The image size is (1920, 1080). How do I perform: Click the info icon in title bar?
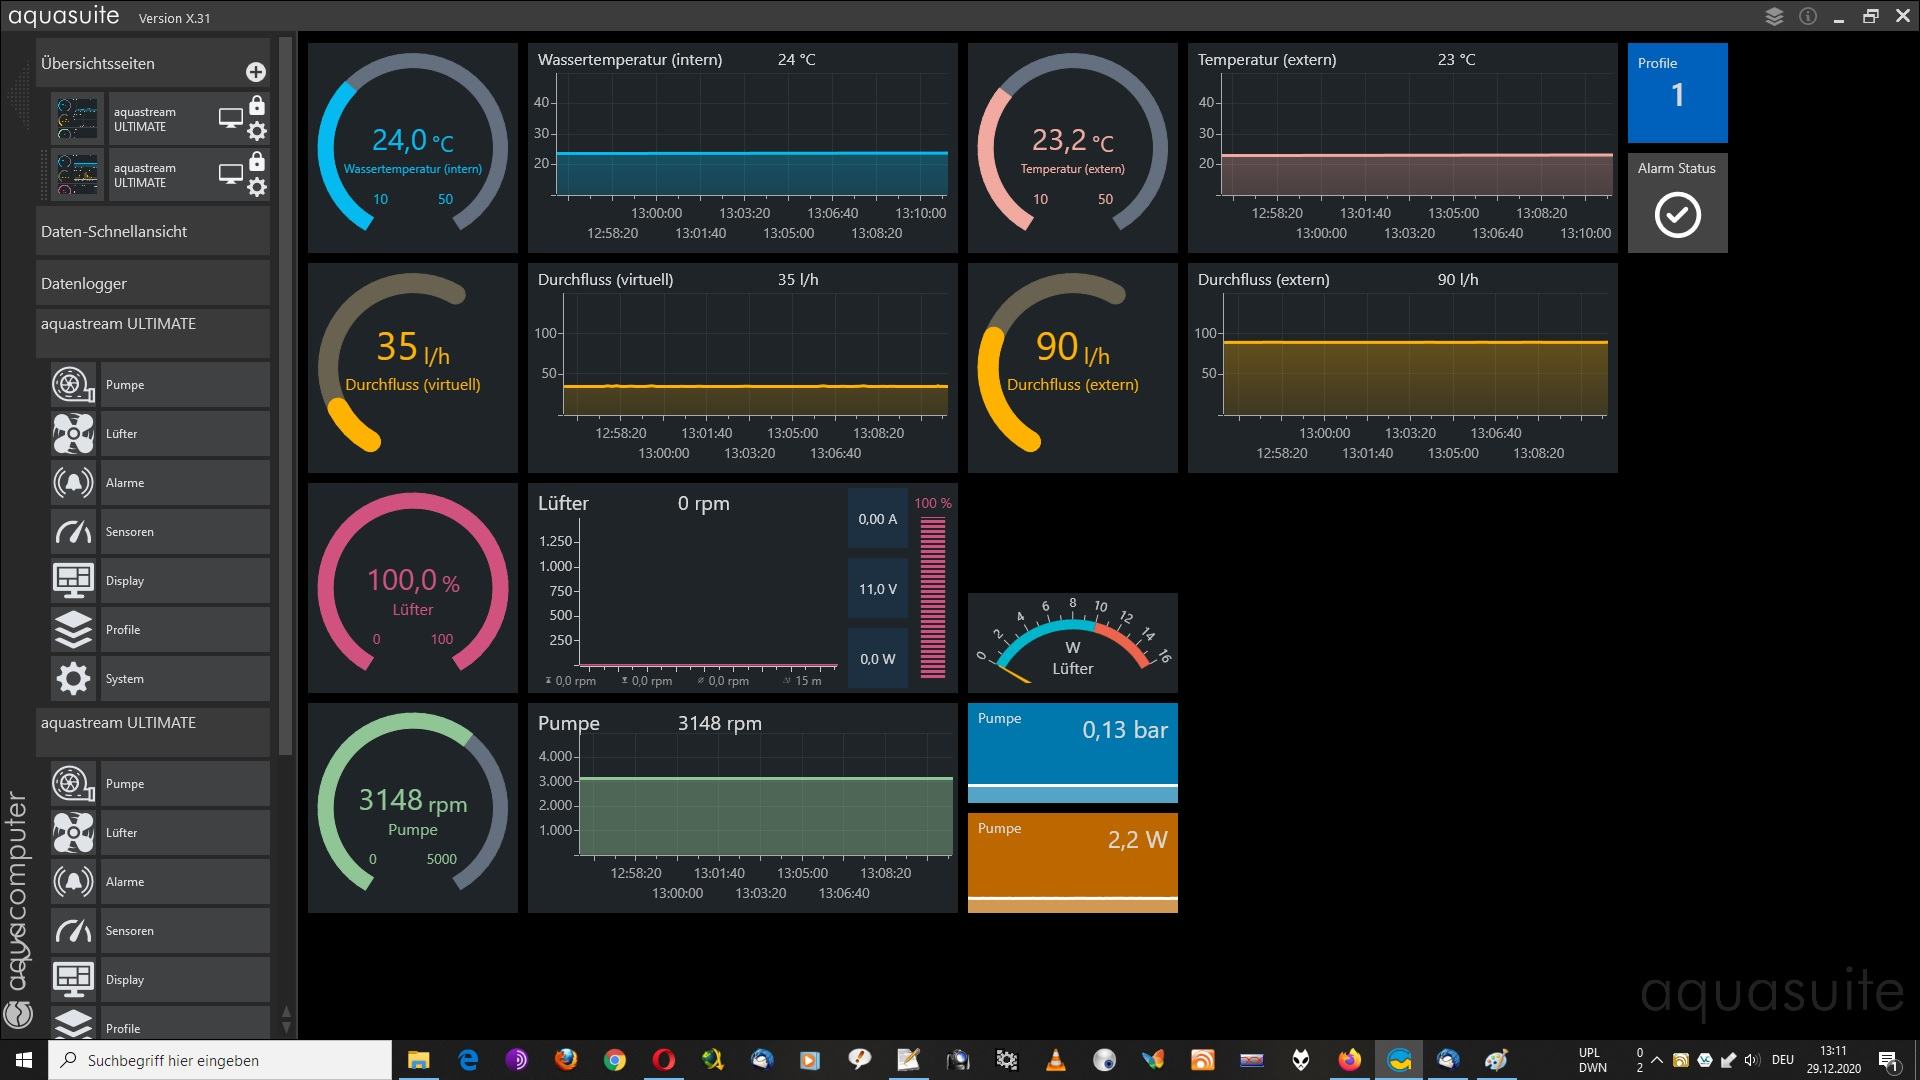1808,16
